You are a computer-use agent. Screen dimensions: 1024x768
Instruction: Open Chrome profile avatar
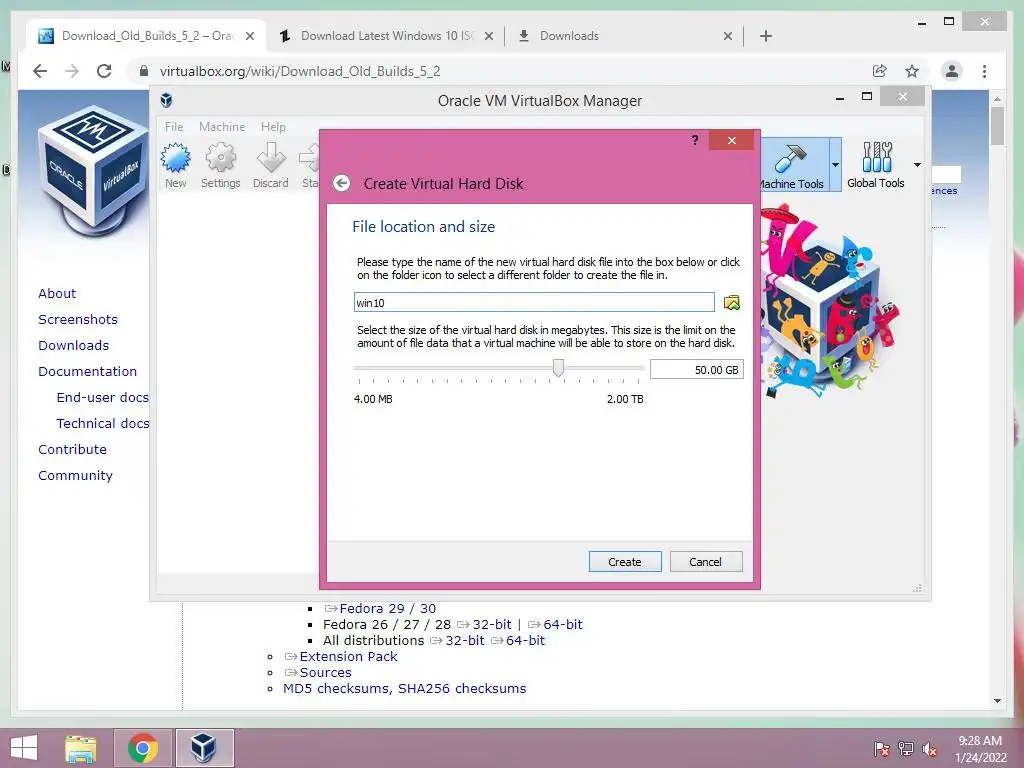[952, 71]
